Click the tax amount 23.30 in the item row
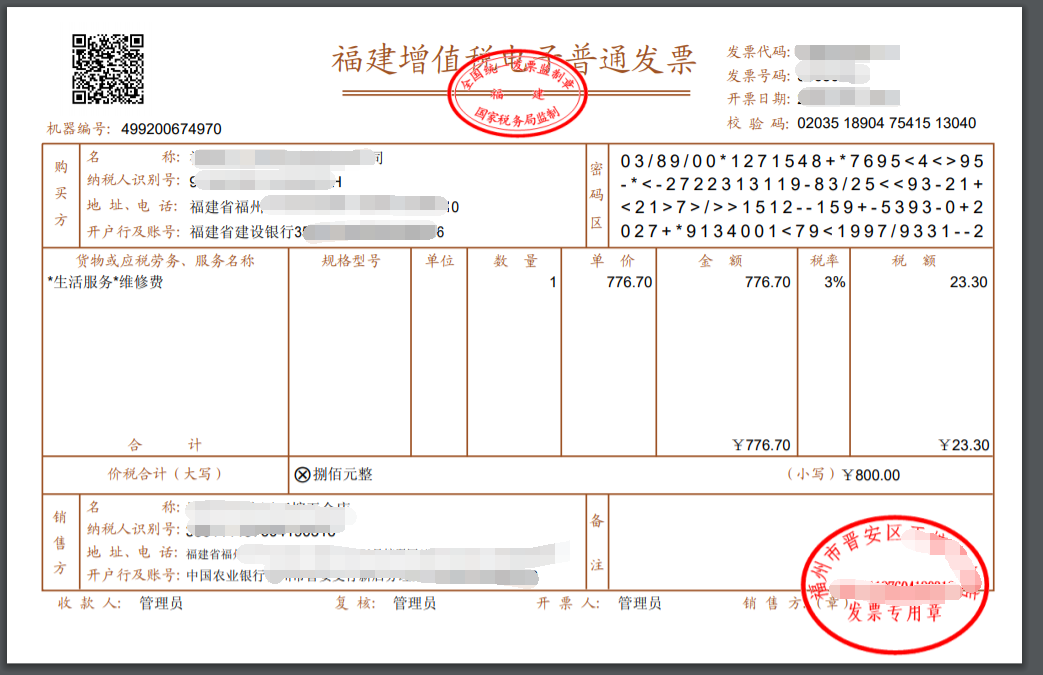Viewport: 1043px width, 675px height. (x=968, y=282)
